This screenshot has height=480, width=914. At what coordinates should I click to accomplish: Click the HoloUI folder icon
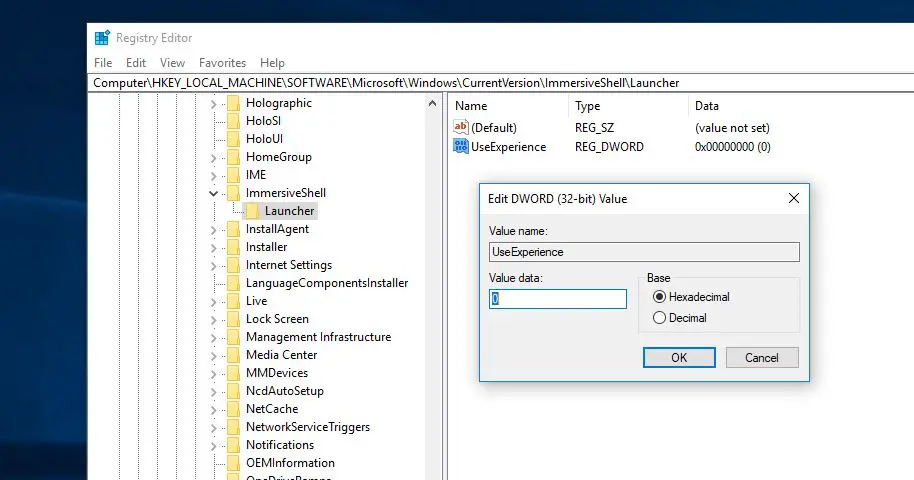(233, 139)
